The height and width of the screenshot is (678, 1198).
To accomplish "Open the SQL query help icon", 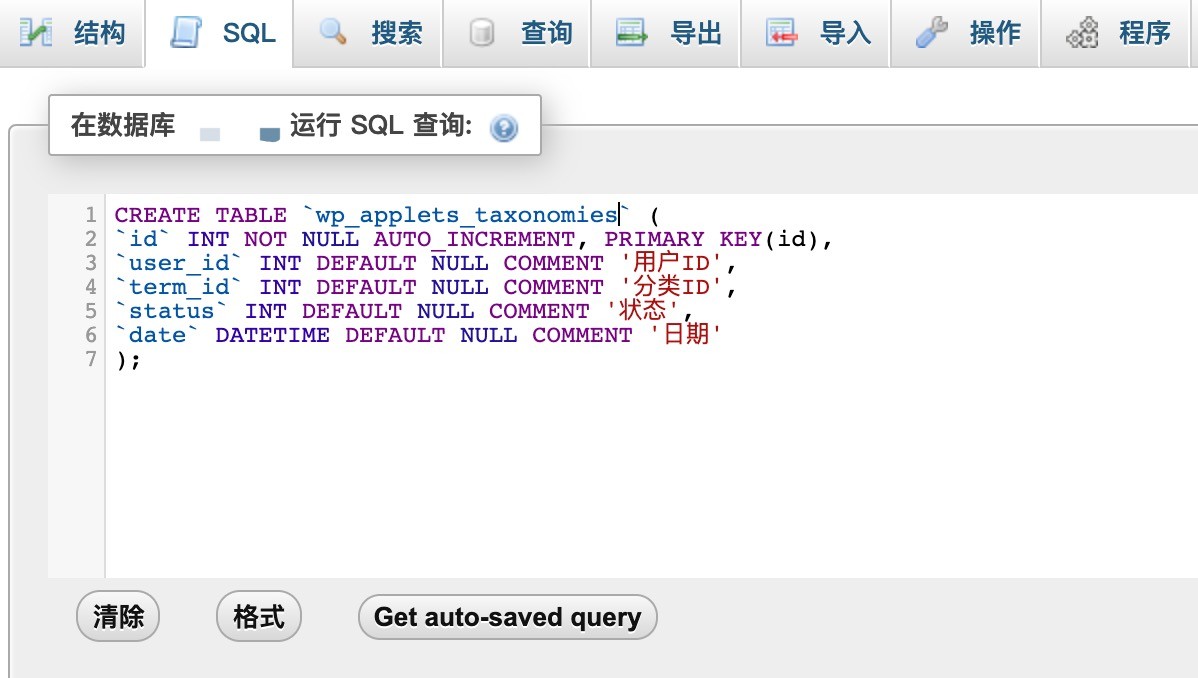I will point(503,128).
